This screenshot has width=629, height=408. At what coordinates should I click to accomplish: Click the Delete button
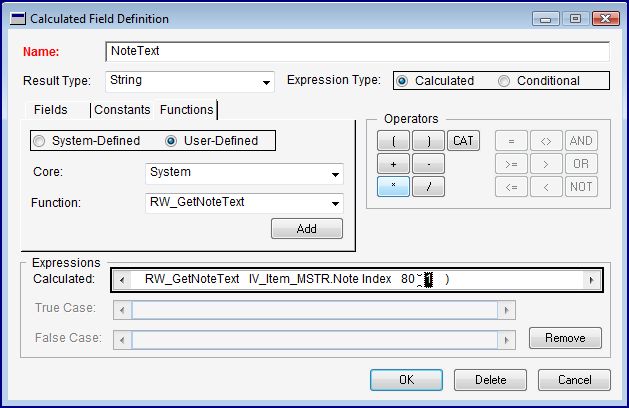490,380
